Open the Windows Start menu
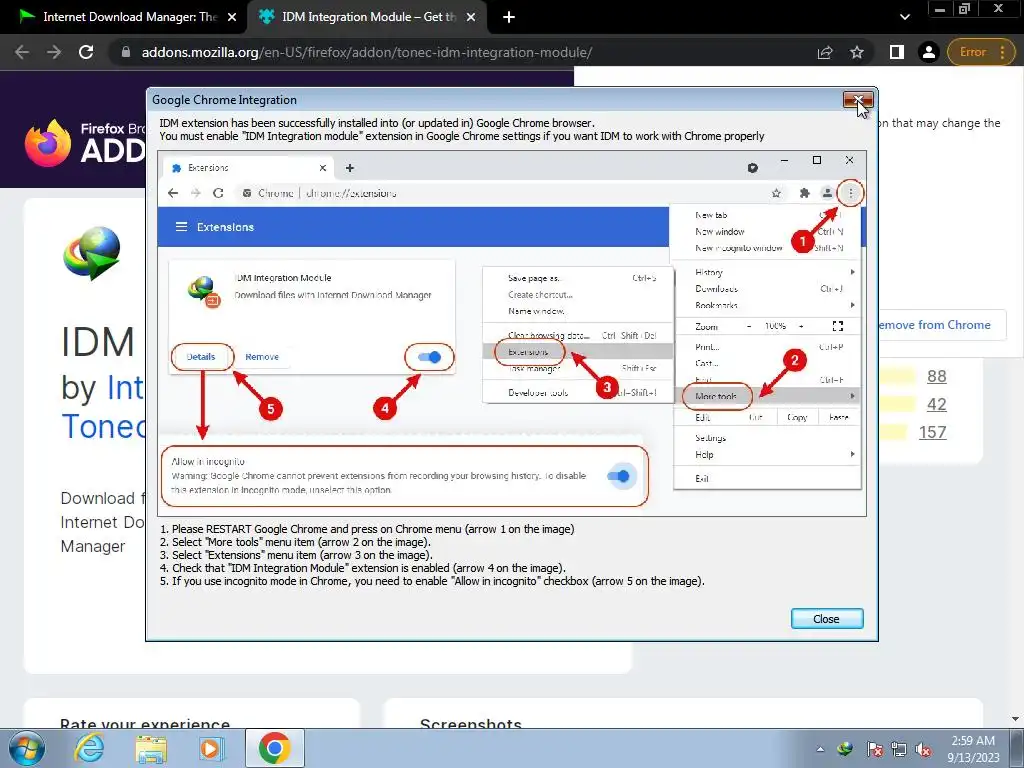 (27, 748)
